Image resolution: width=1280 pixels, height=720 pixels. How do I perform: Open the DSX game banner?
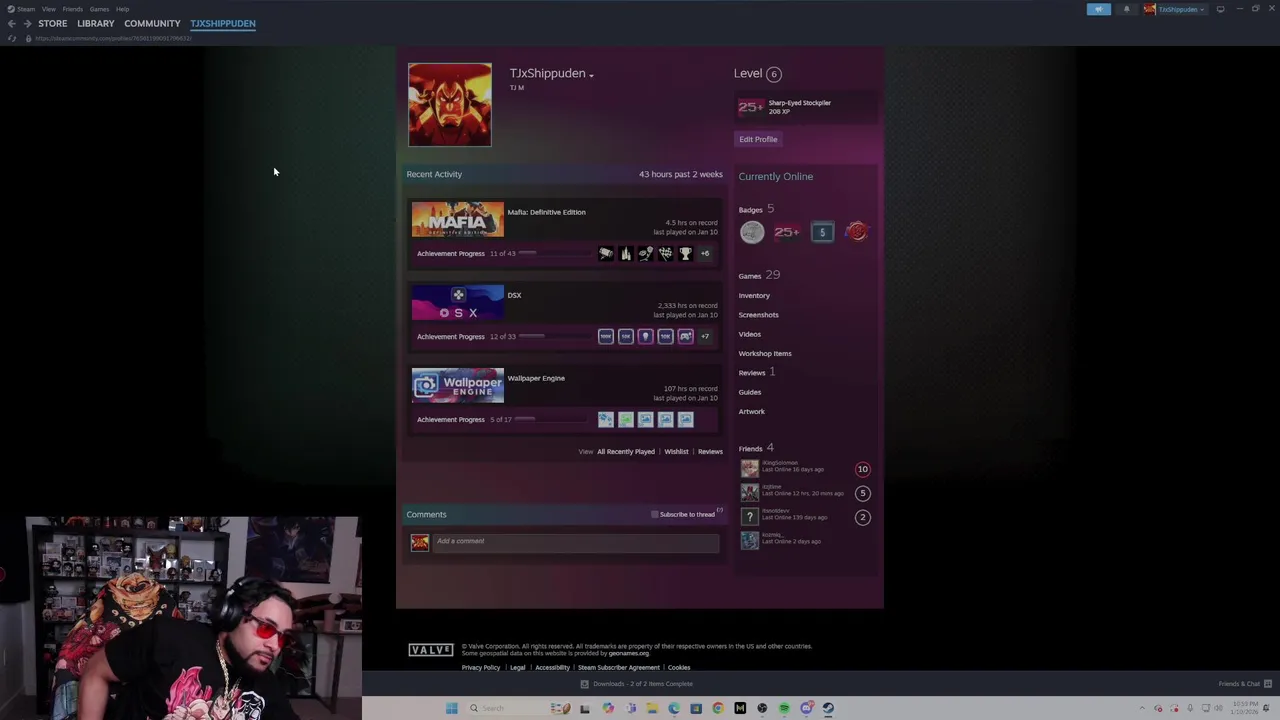click(x=458, y=302)
